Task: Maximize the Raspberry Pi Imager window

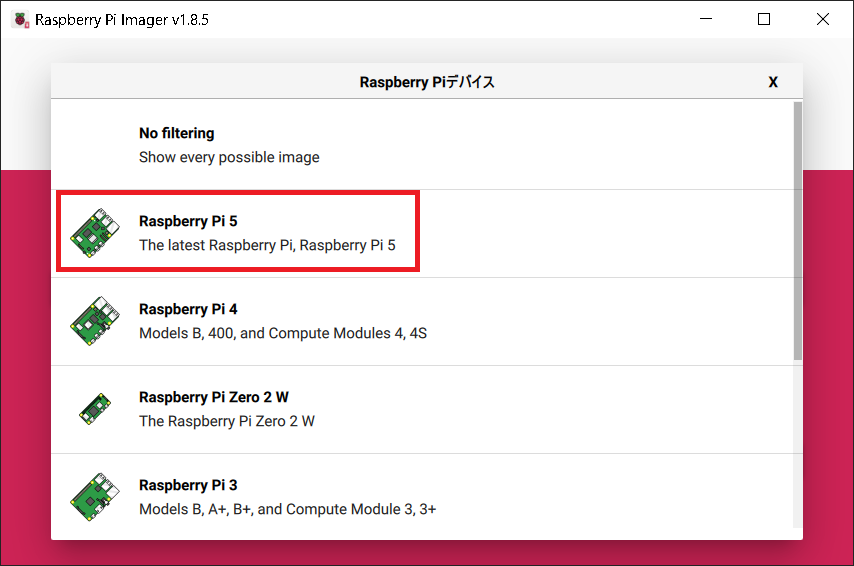Action: (764, 19)
